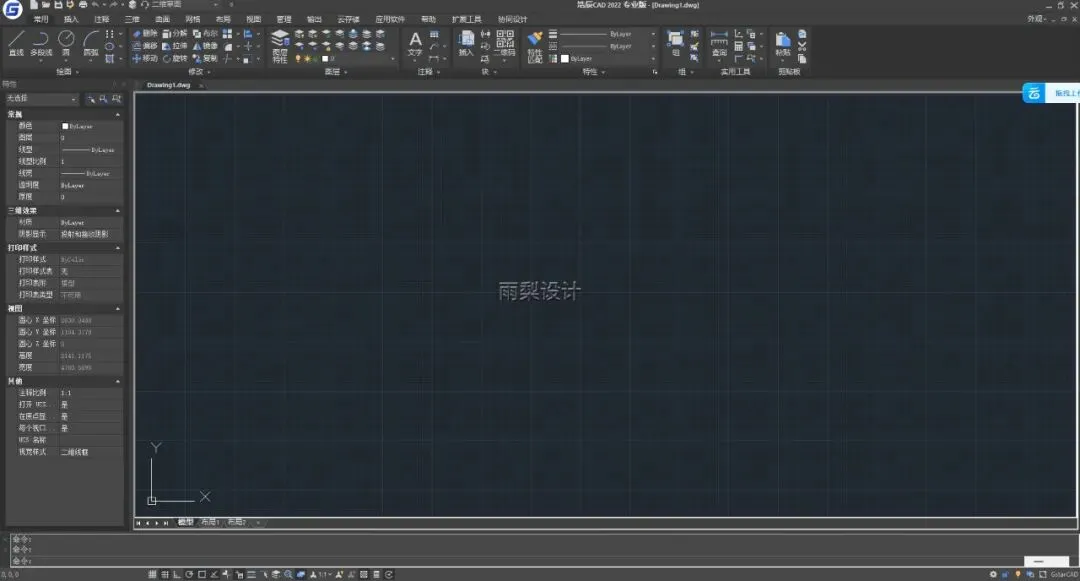Viewport: 1080px width, 581px height.
Task: Switch to the 布局2 layout tab
Action: pos(237,522)
